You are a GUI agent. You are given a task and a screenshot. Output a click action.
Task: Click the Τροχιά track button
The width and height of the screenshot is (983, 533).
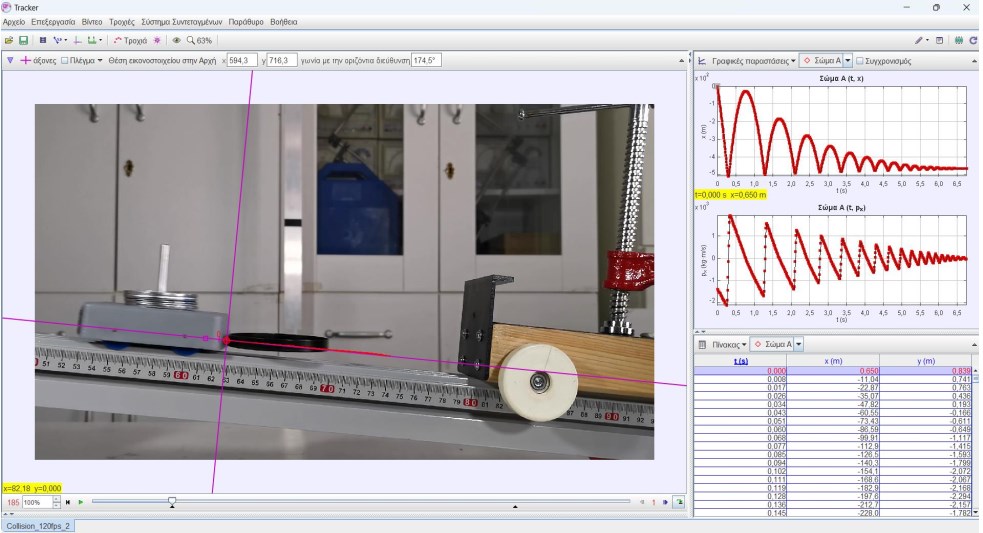click(130, 41)
